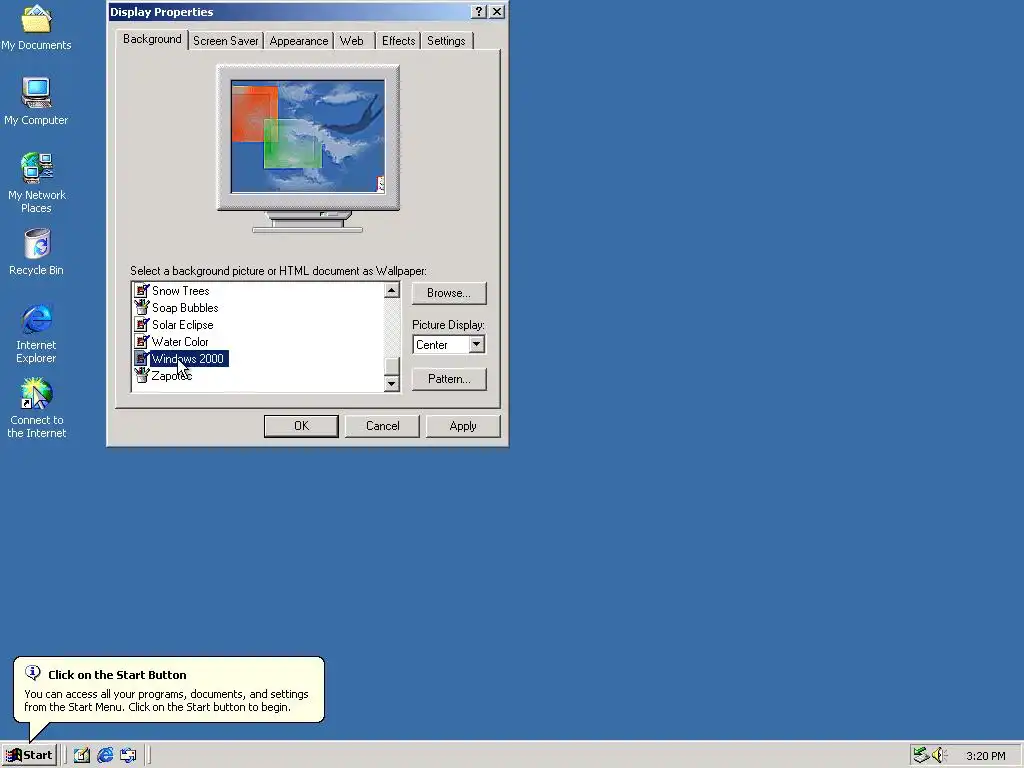Viewport: 1024px width, 768px height.
Task: Select Connect to the Internet shortcut
Action: (36, 409)
